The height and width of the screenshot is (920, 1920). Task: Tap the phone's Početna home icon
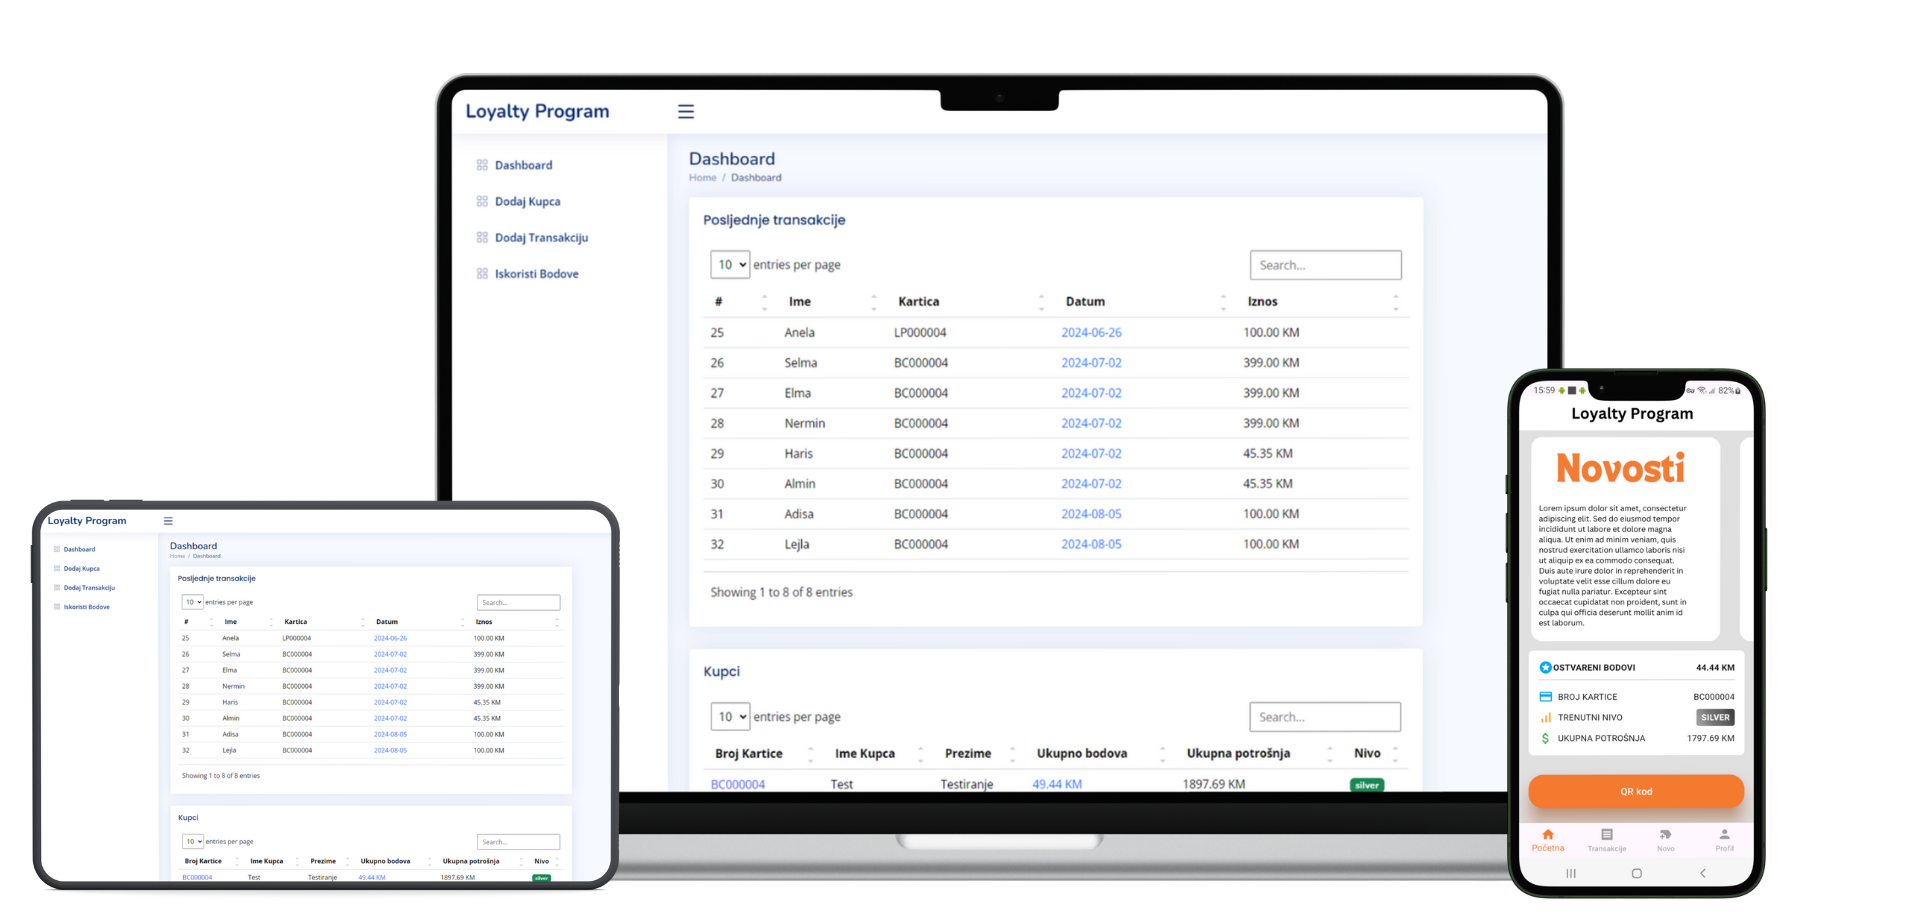pyautogui.click(x=1547, y=834)
